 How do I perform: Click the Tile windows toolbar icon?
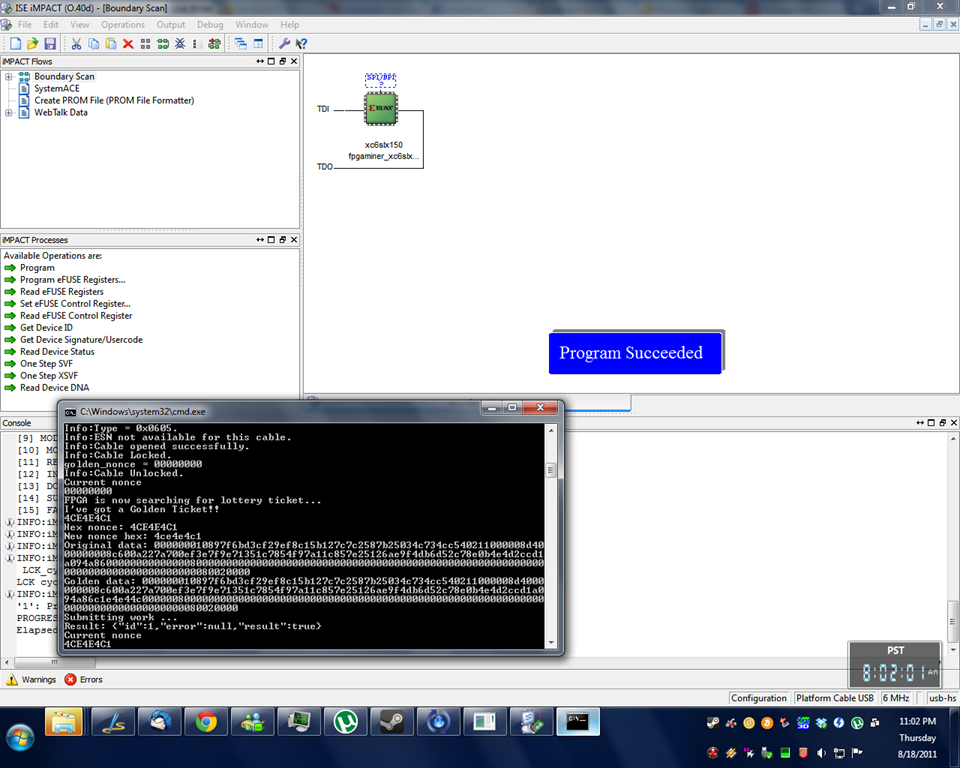pyautogui.click(x=258, y=43)
